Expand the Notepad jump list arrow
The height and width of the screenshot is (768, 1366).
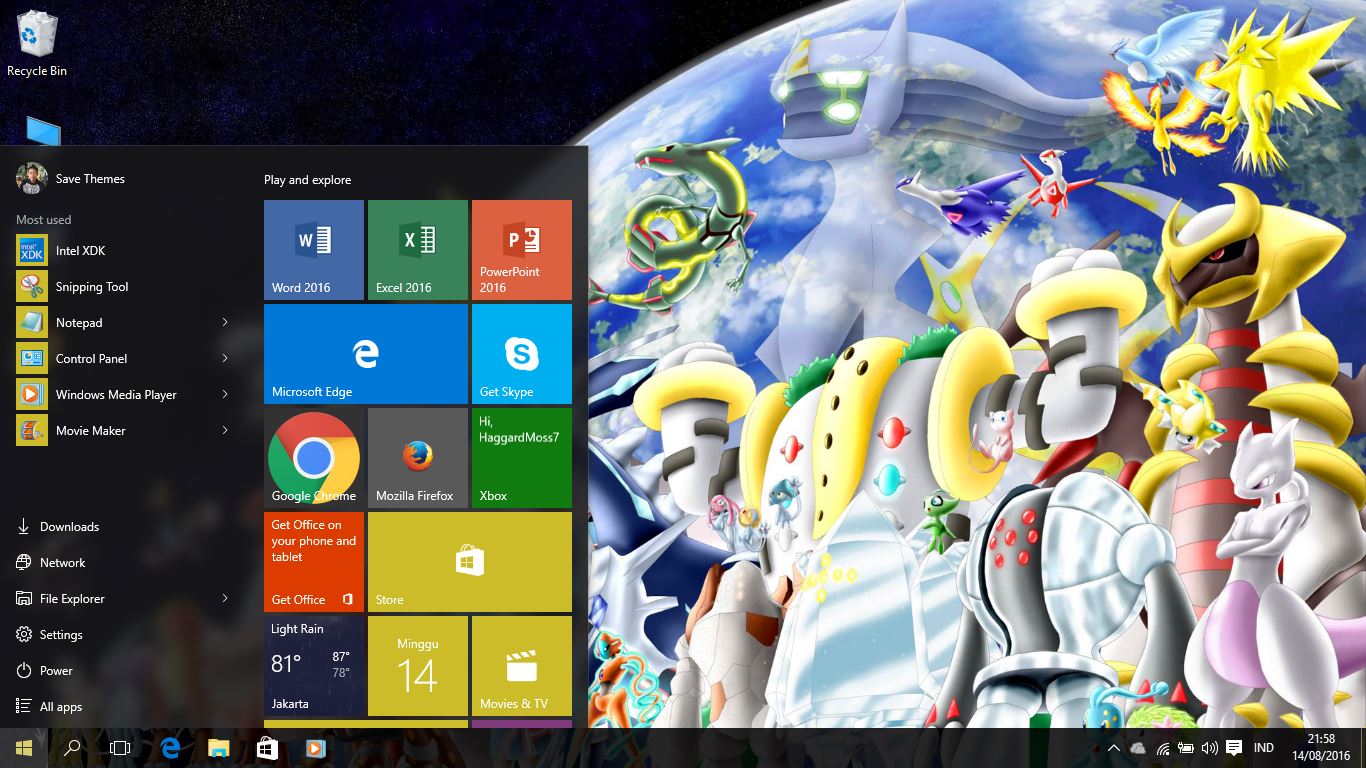pos(225,322)
